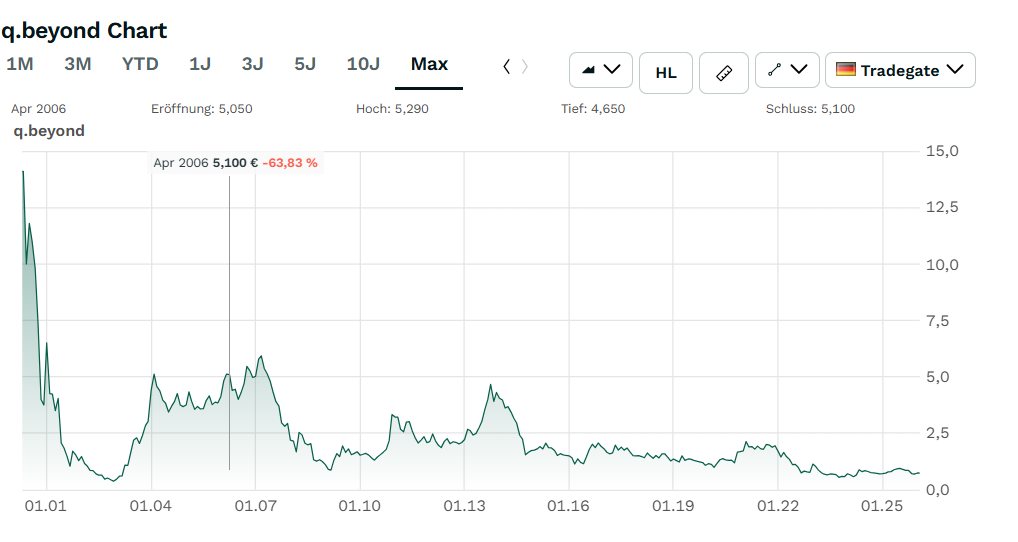Select the 10J time range tab
Screen dimensions: 1018x542
pyautogui.click(x=363, y=64)
